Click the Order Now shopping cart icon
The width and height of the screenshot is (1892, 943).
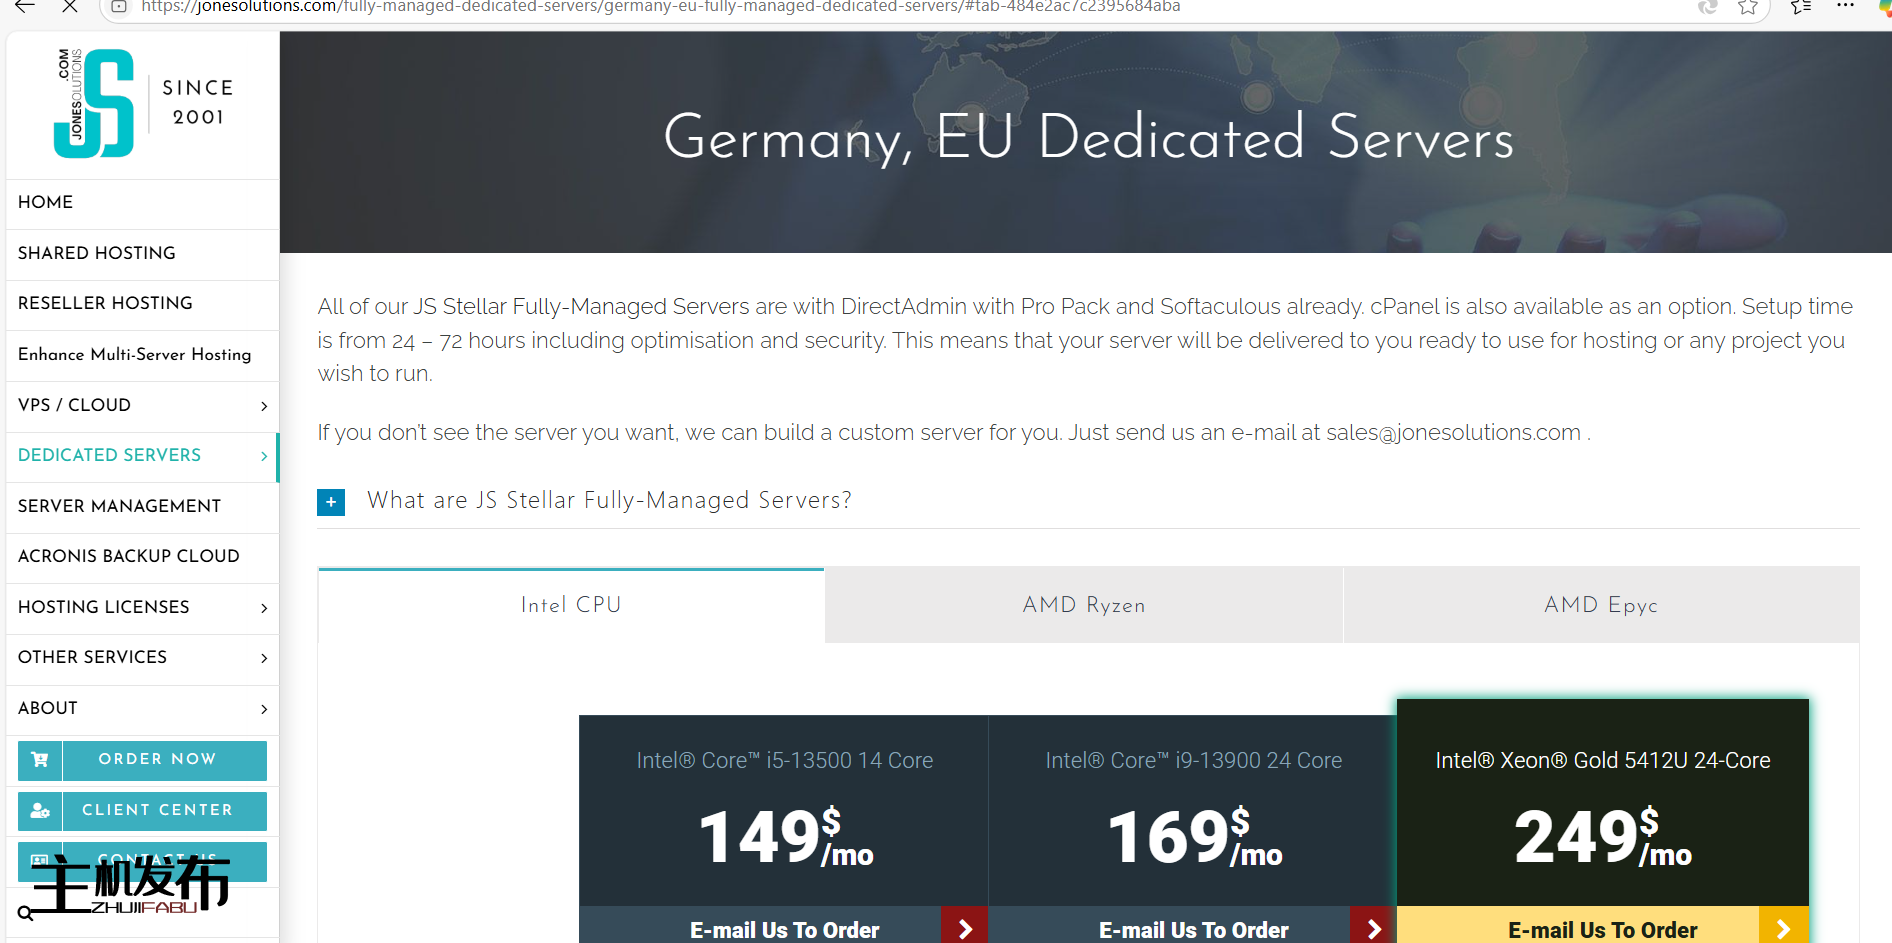tap(40, 760)
